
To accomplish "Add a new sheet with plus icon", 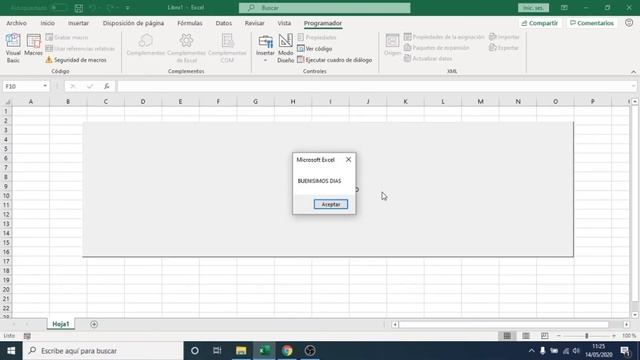I will pyautogui.click(x=94, y=324).
